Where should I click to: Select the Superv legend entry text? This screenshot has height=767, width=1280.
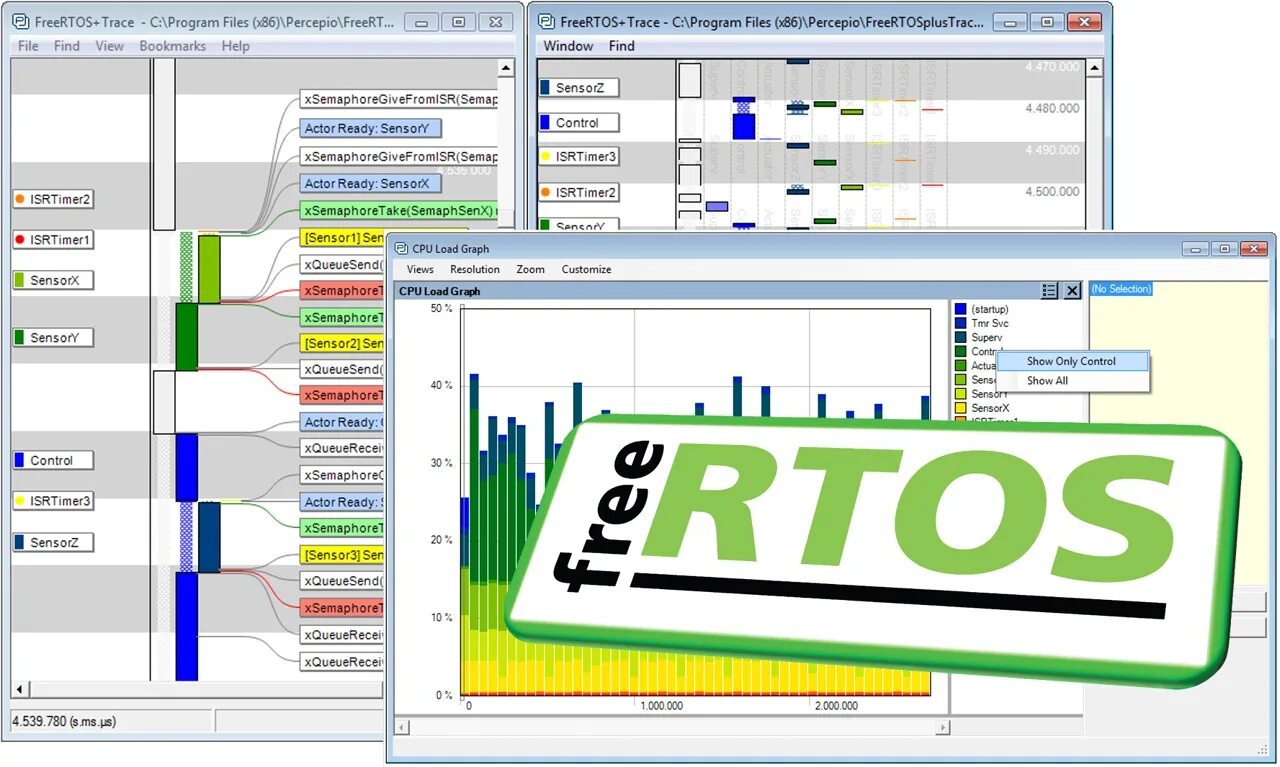coord(987,337)
